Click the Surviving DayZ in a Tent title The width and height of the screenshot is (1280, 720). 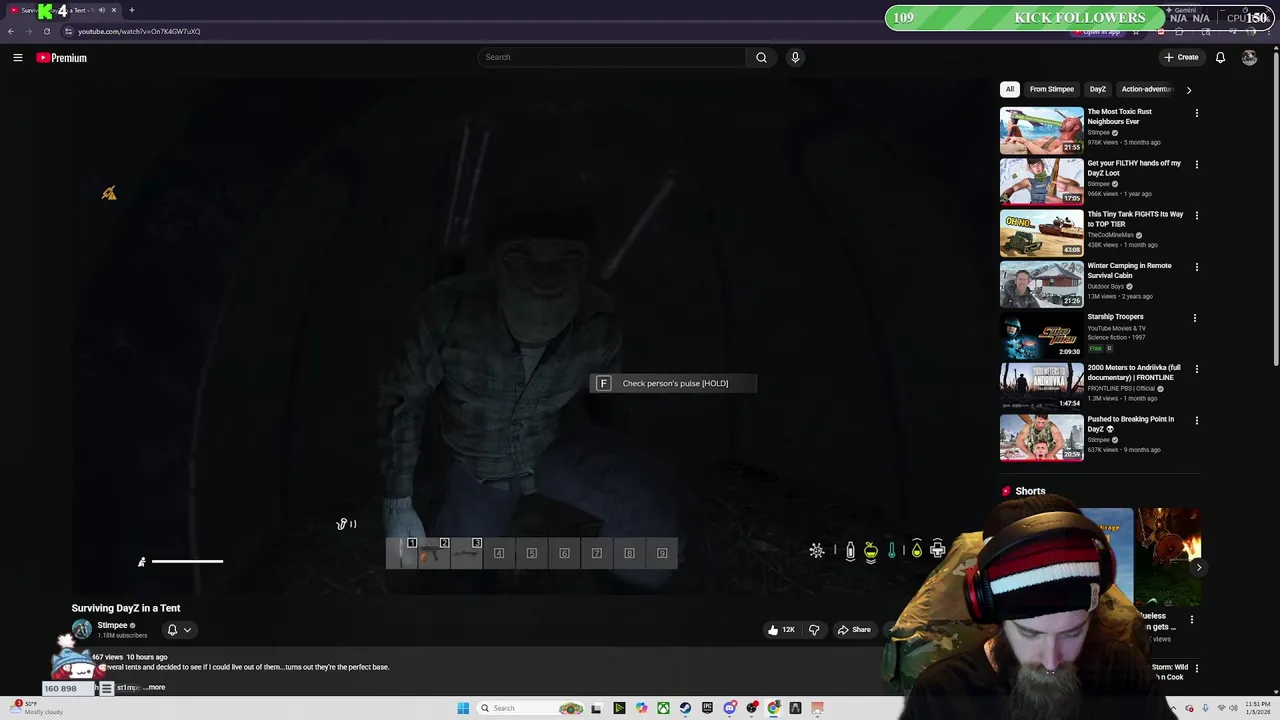(x=126, y=608)
